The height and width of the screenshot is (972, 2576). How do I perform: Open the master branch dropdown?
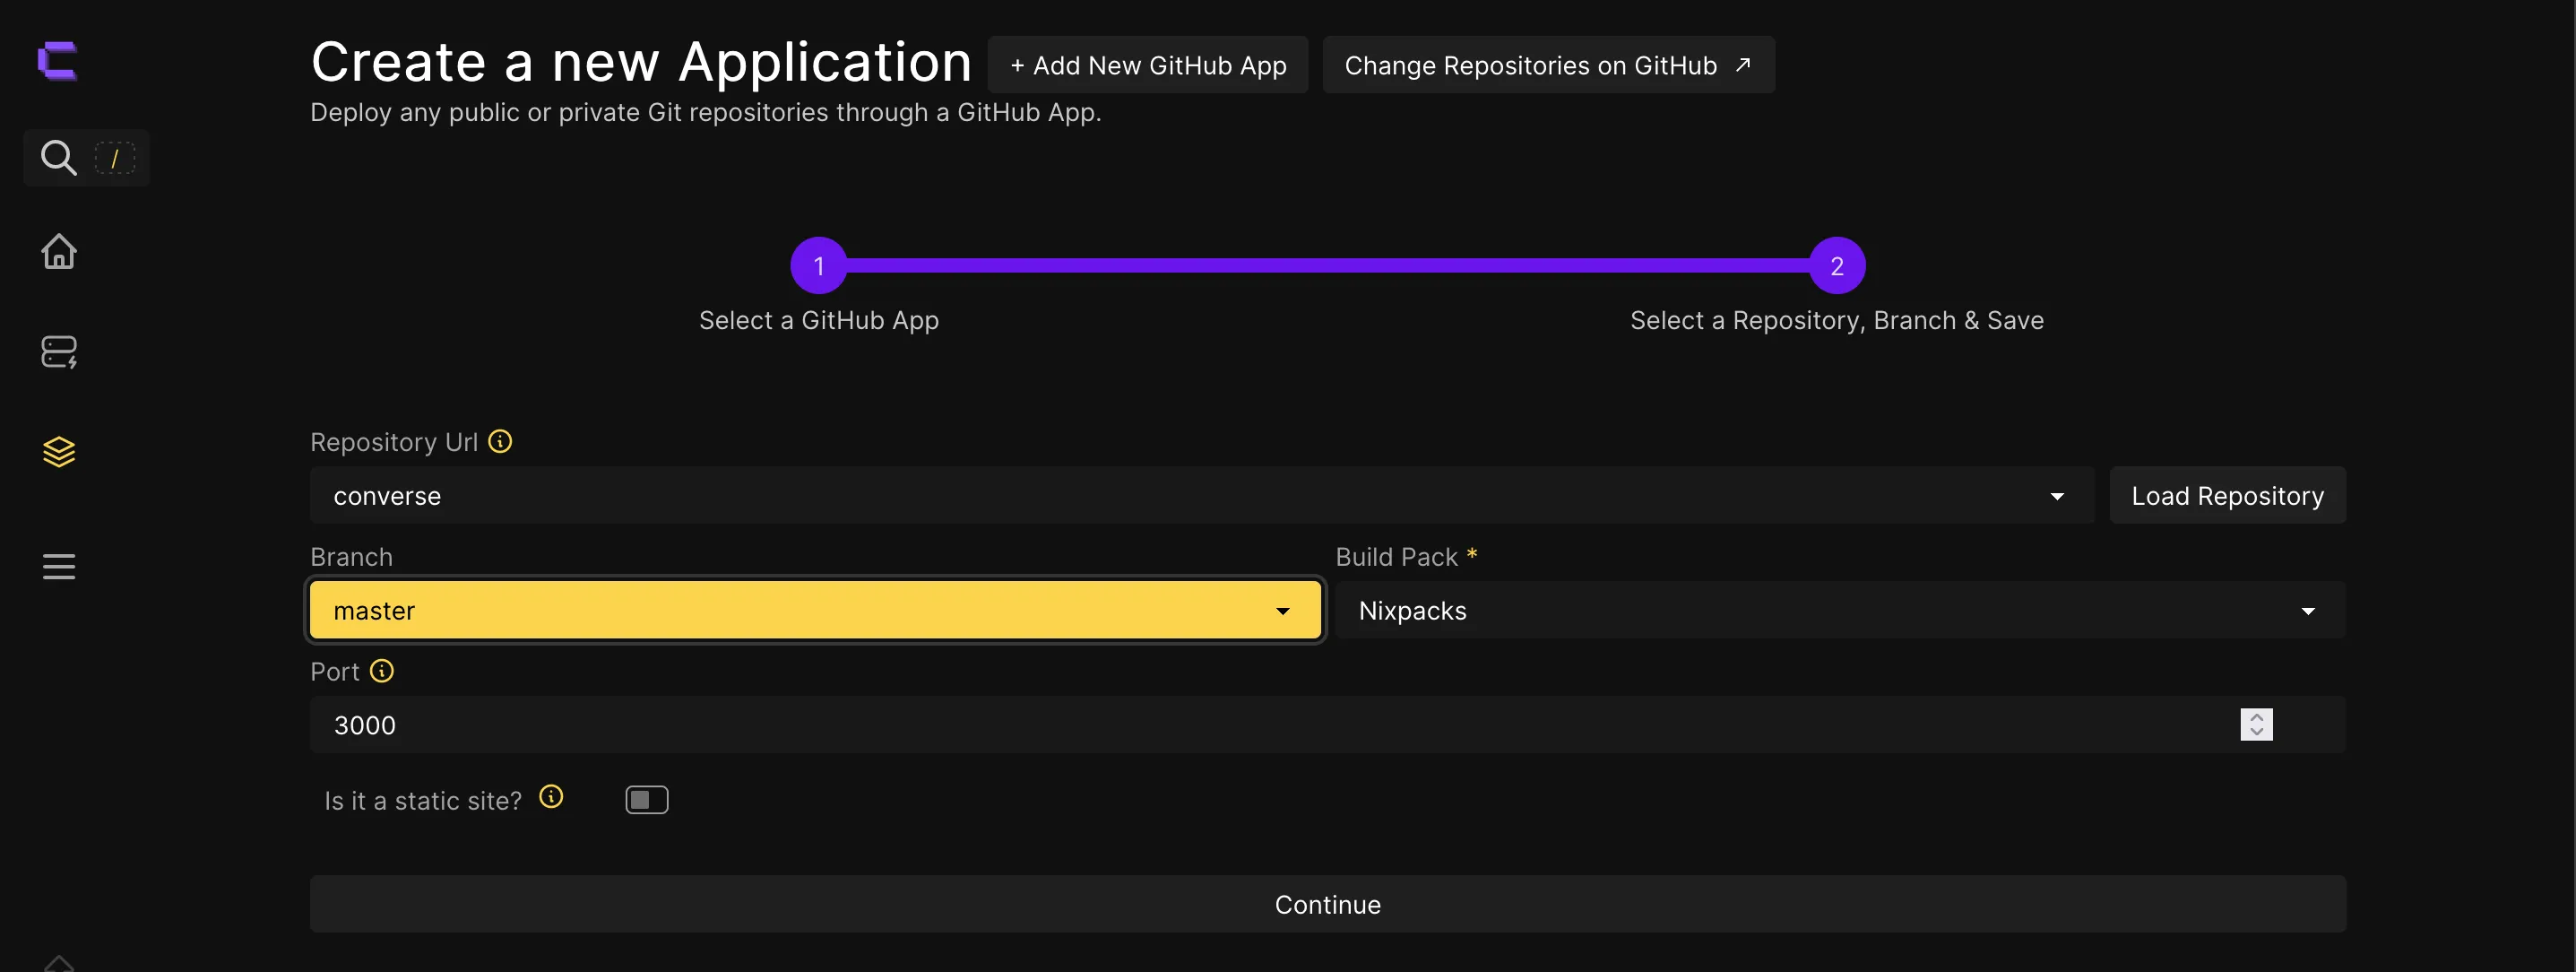(816, 610)
